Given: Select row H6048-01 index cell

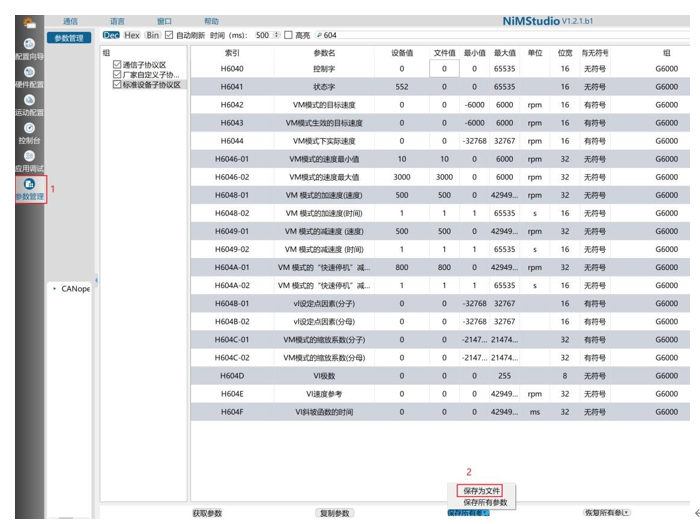Looking at the screenshot, I should pyautogui.click(x=232, y=195).
